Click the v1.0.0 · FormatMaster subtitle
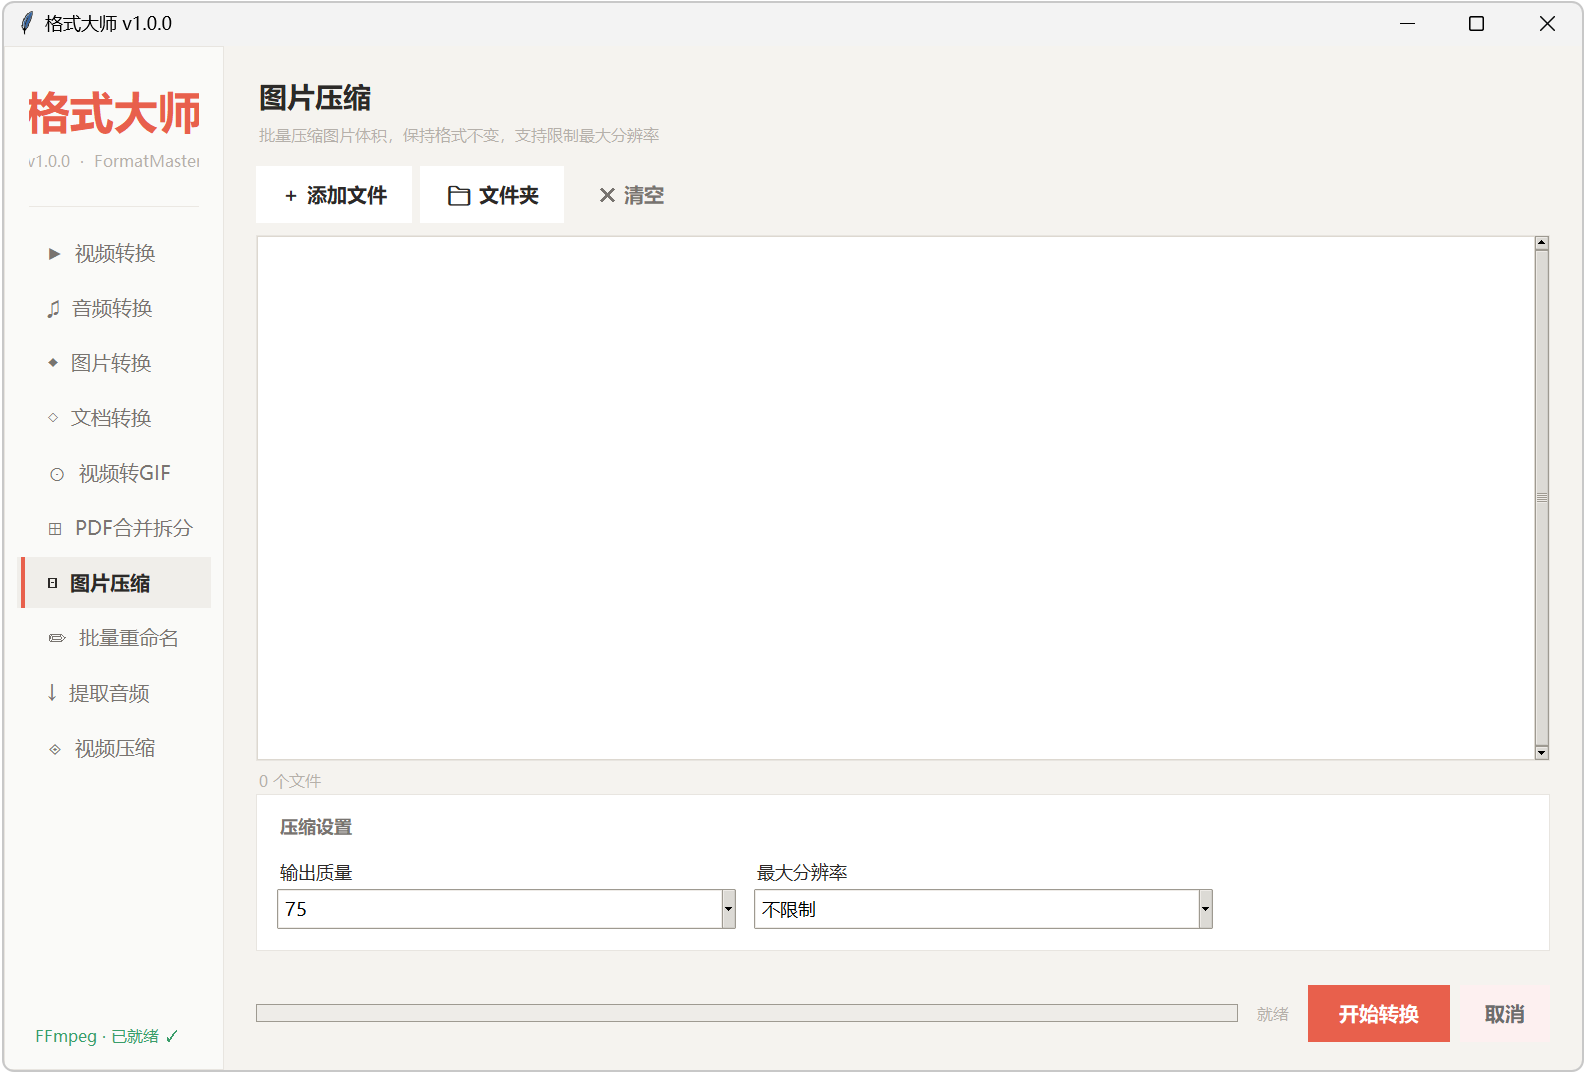 coord(114,161)
